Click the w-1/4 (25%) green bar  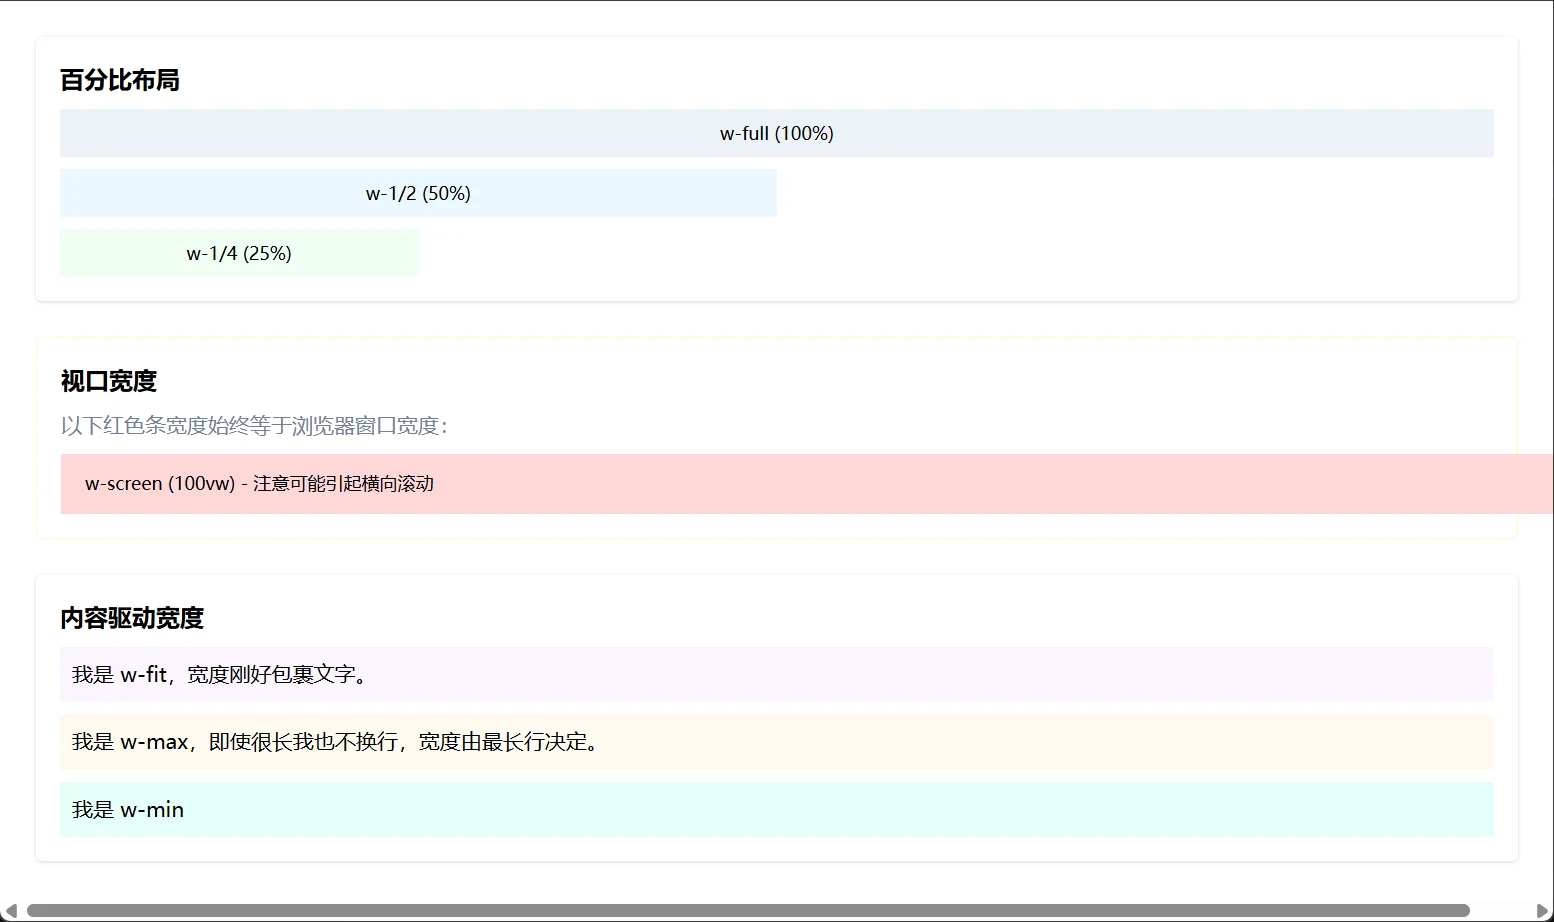click(239, 253)
